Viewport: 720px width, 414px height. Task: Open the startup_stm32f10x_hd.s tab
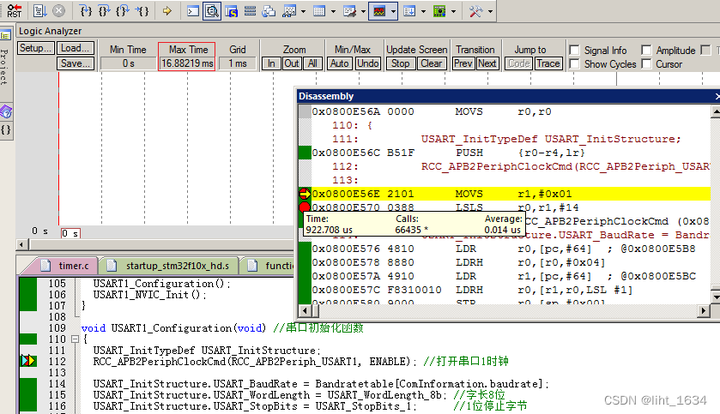click(176, 265)
